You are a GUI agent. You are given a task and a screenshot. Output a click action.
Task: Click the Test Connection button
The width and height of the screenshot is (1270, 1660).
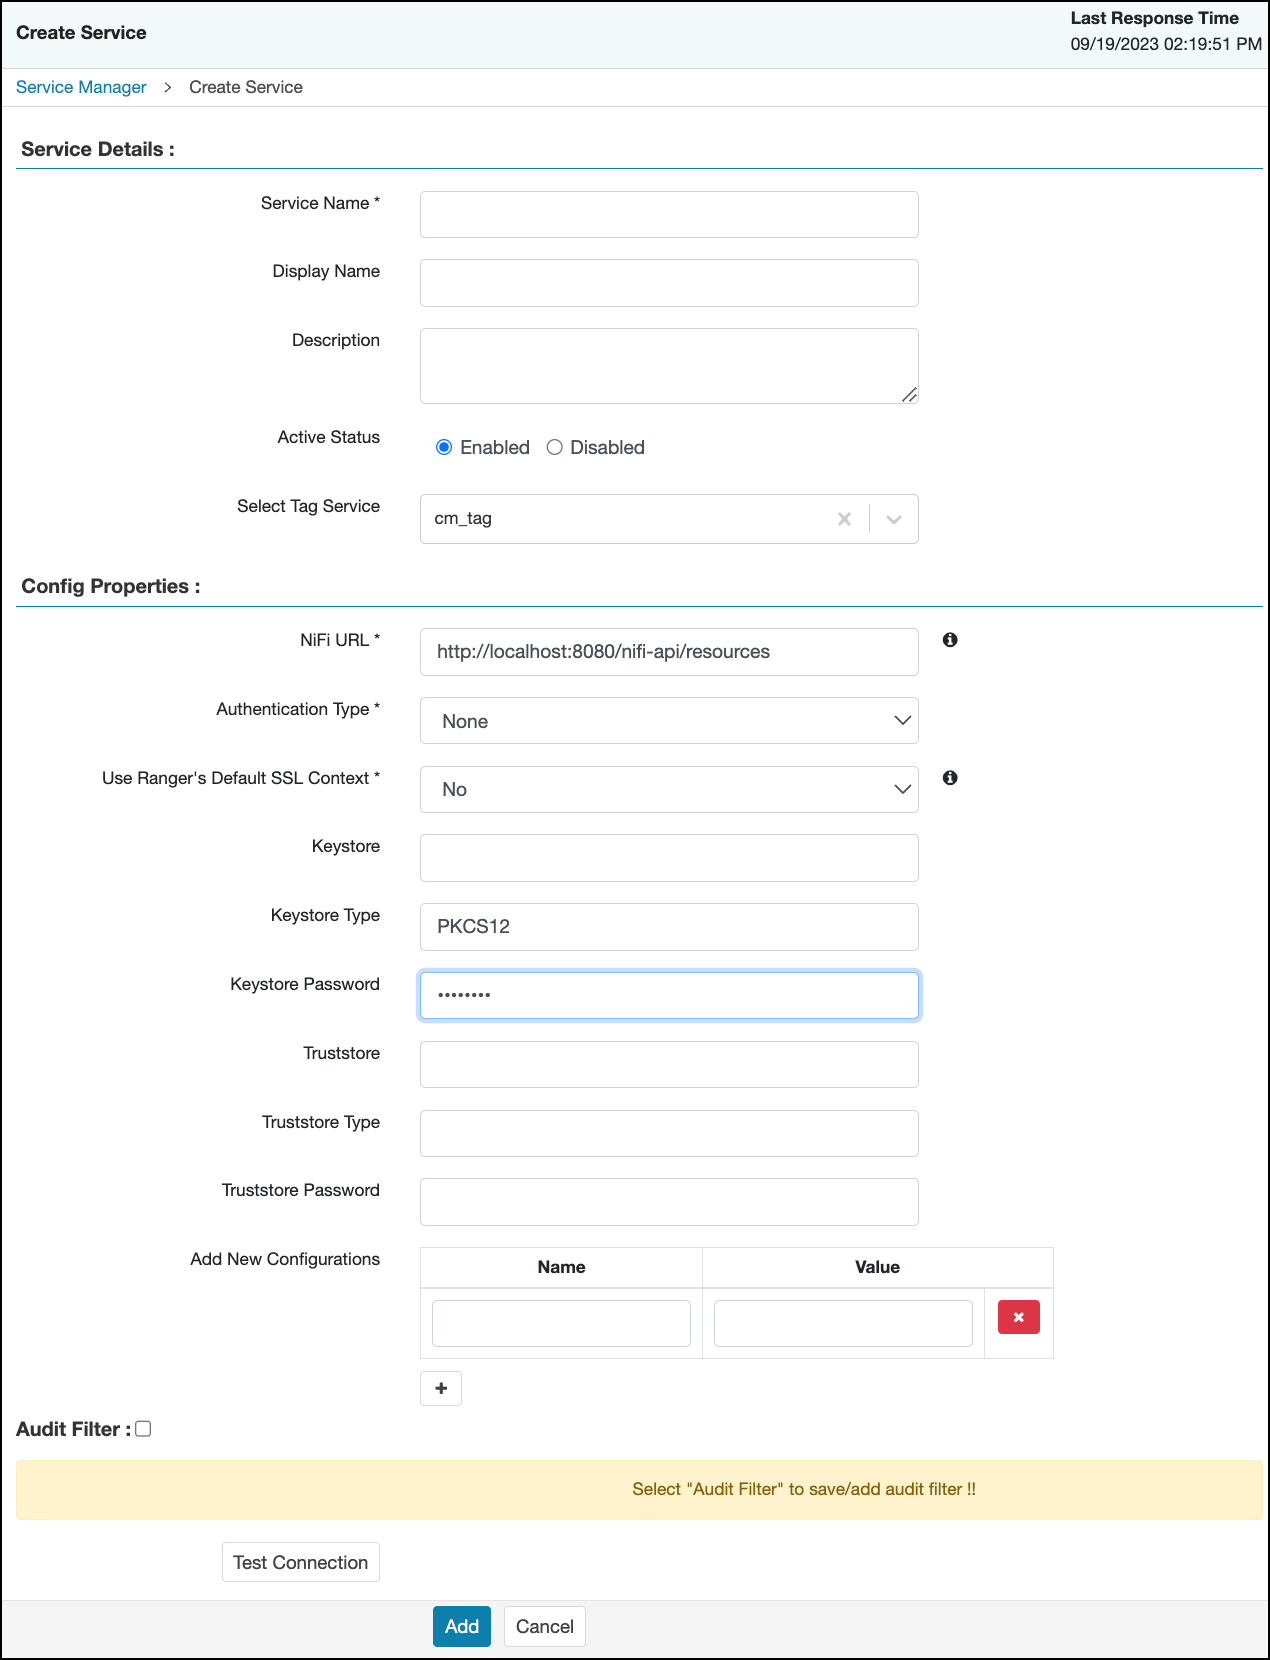300,1562
